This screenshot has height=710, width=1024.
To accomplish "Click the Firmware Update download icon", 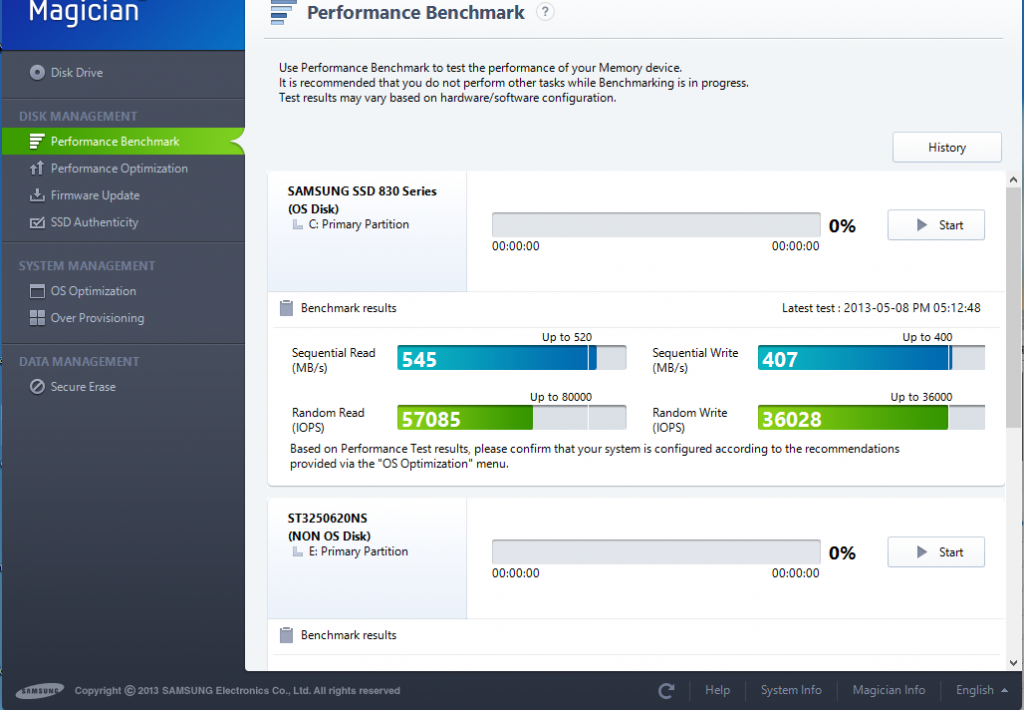I will pyautogui.click(x=37, y=195).
